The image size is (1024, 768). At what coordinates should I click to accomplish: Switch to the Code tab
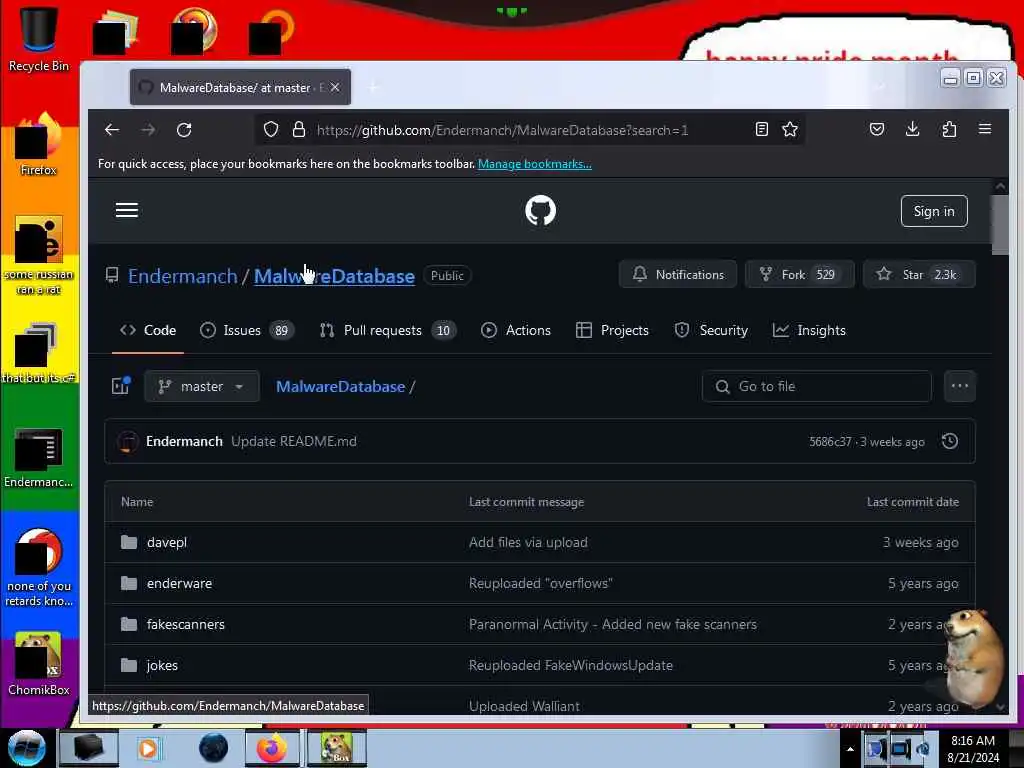click(x=148, y=330)
